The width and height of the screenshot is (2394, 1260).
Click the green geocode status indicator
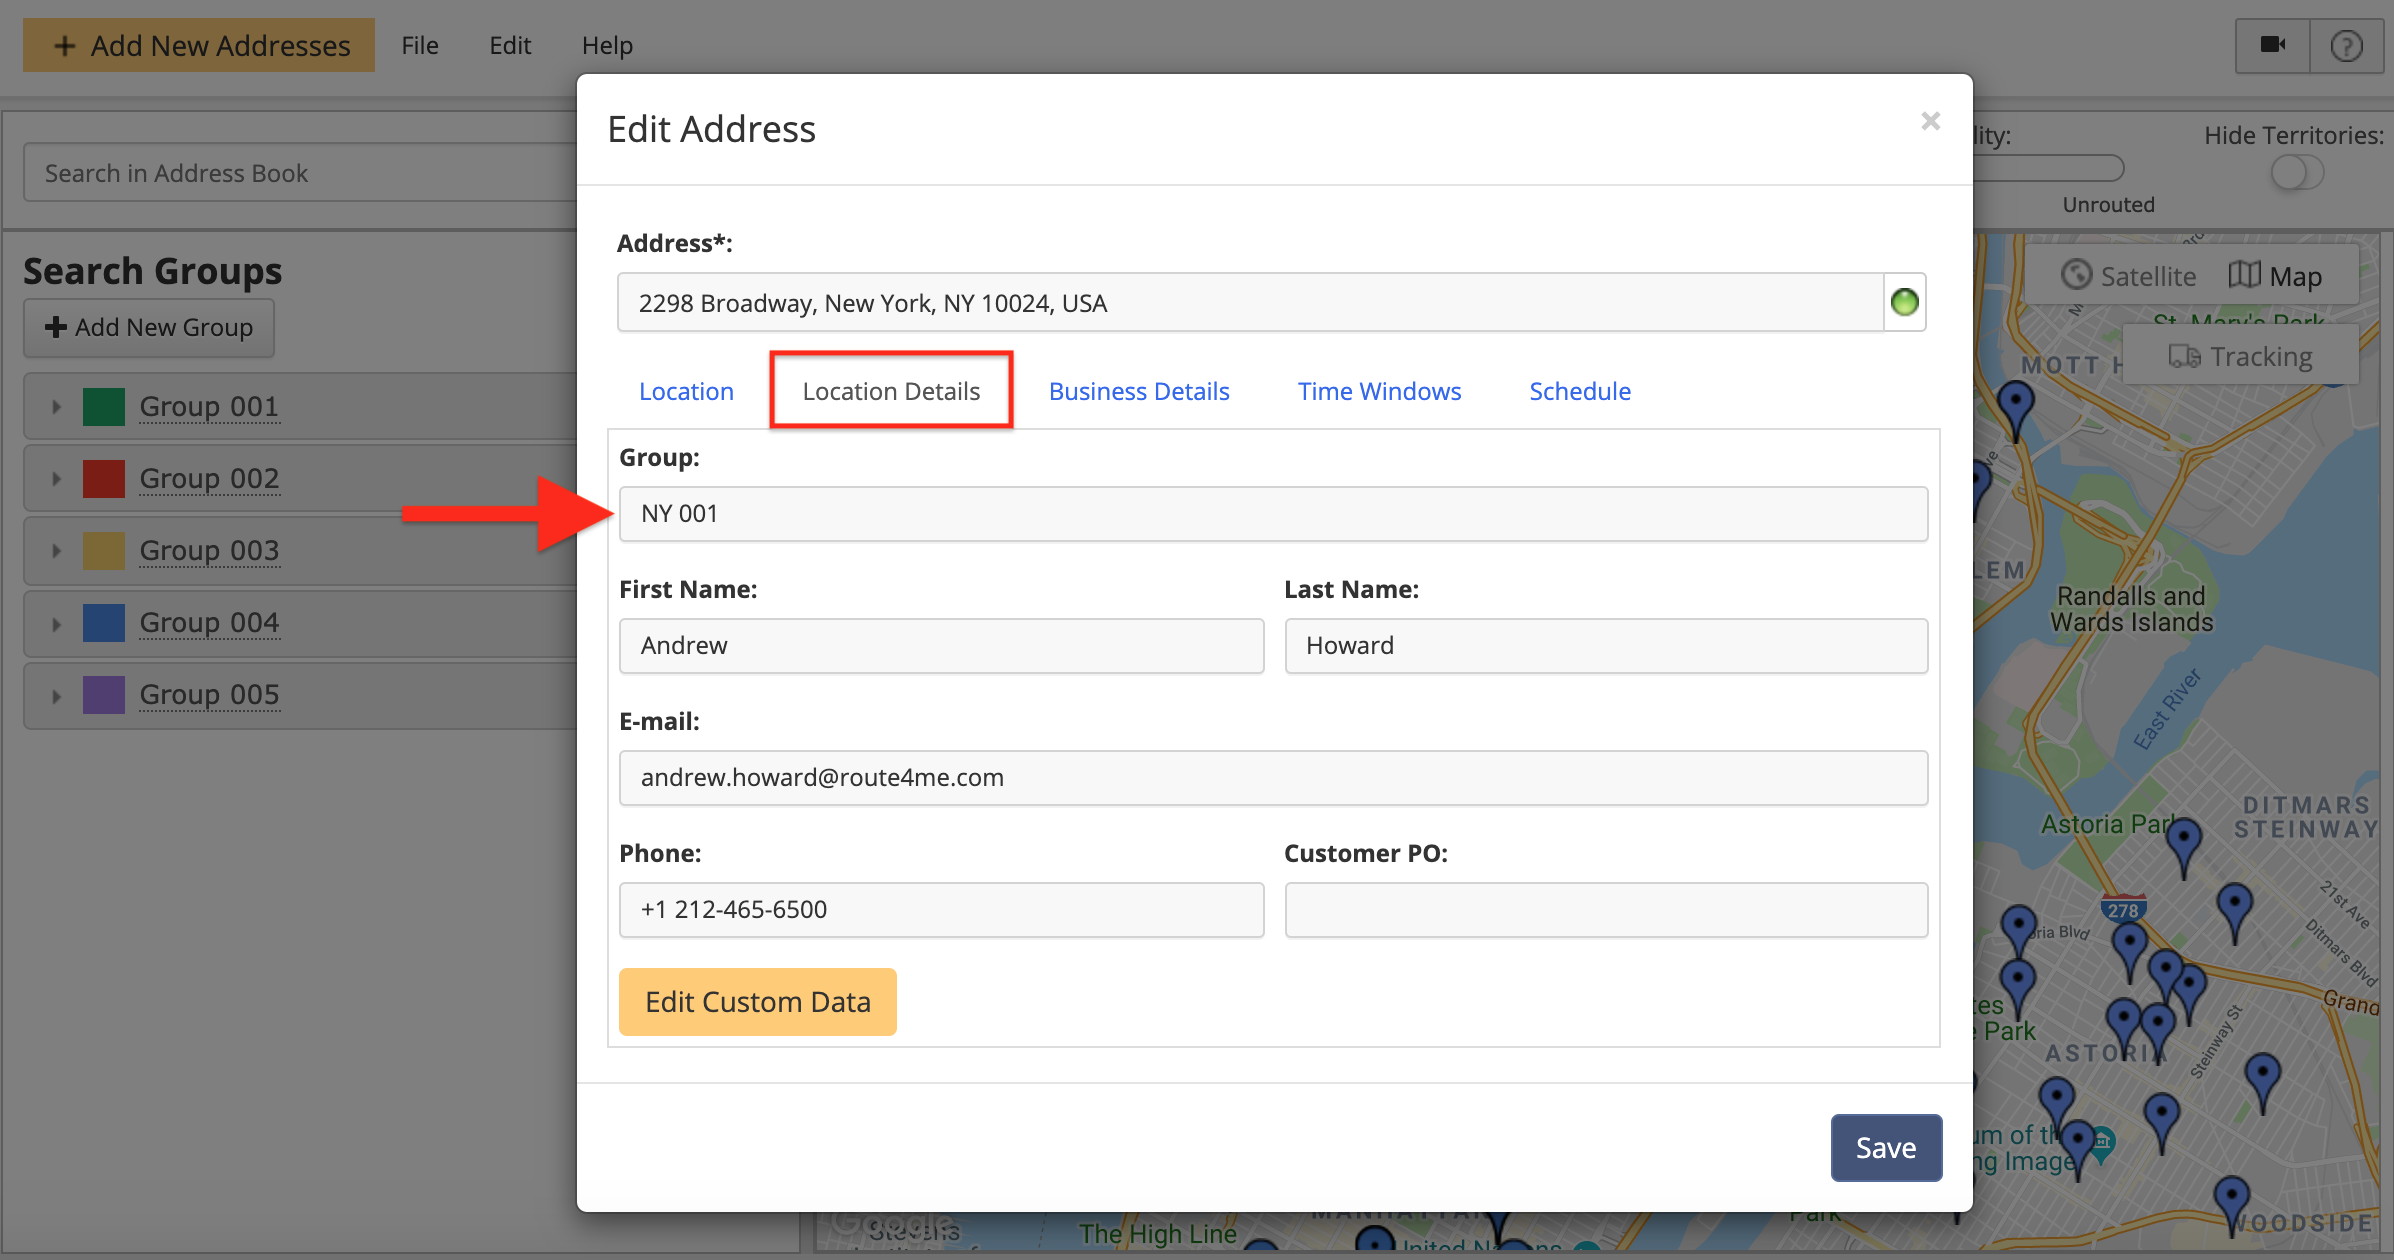1904,302
